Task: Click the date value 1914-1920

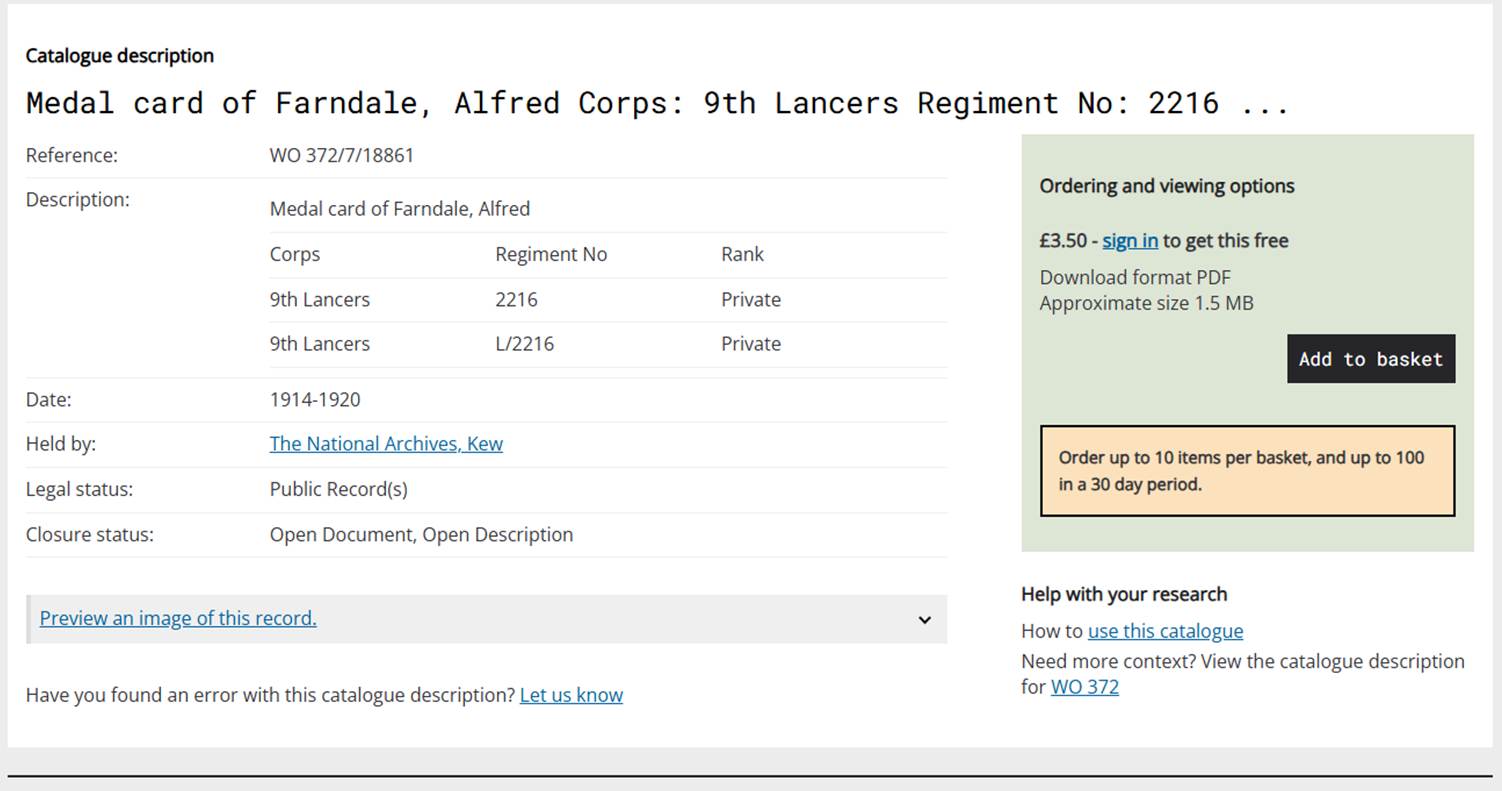Action: coord(315,399)
